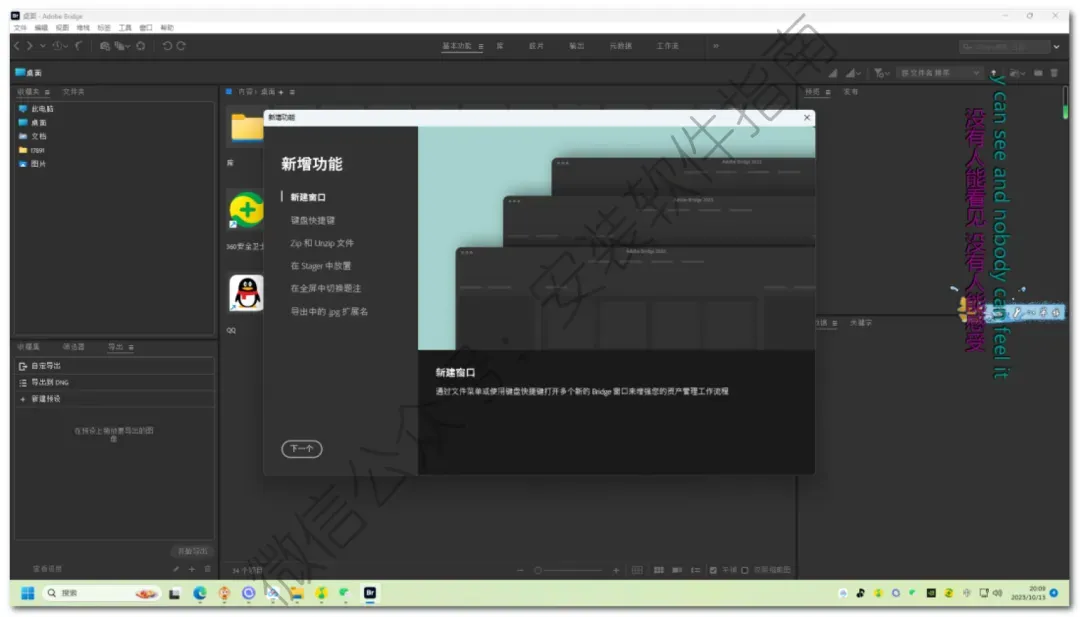Click the get photos from camera icon

pos(105,46)
